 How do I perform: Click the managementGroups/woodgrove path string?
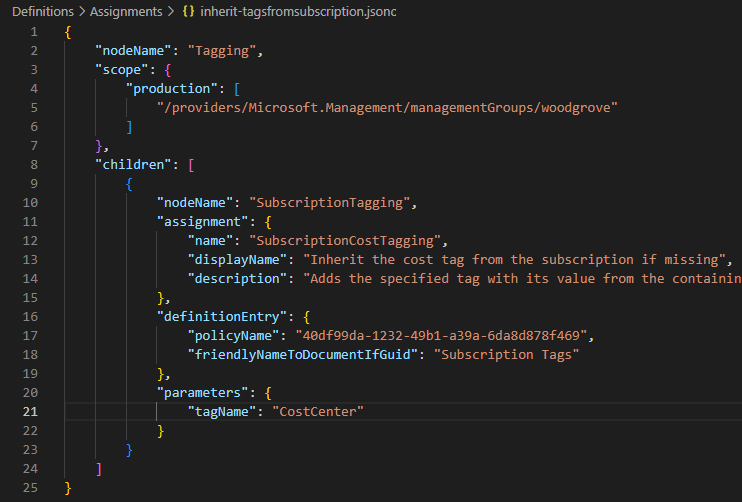coord(387,107)
